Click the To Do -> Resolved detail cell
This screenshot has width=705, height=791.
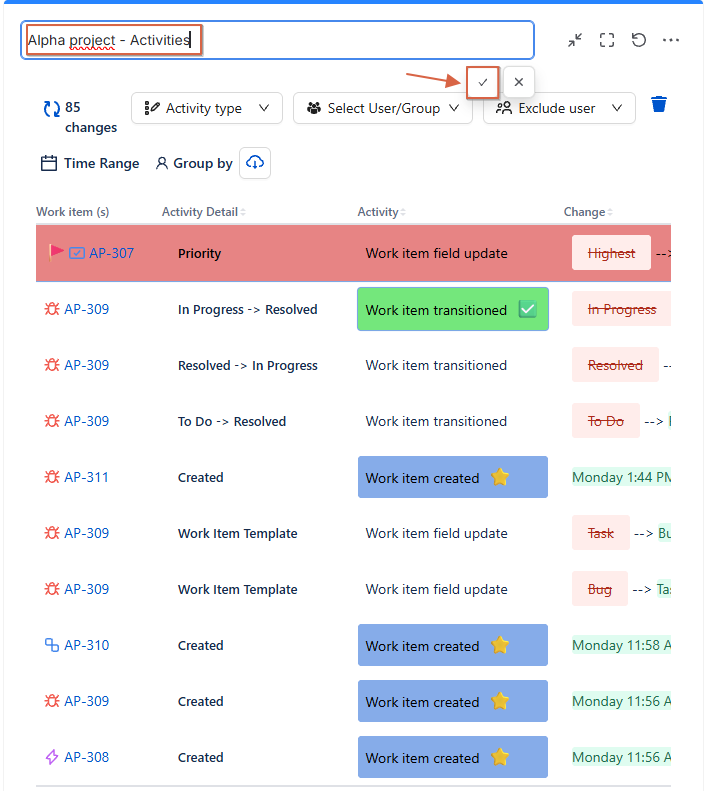pos(232,421)
